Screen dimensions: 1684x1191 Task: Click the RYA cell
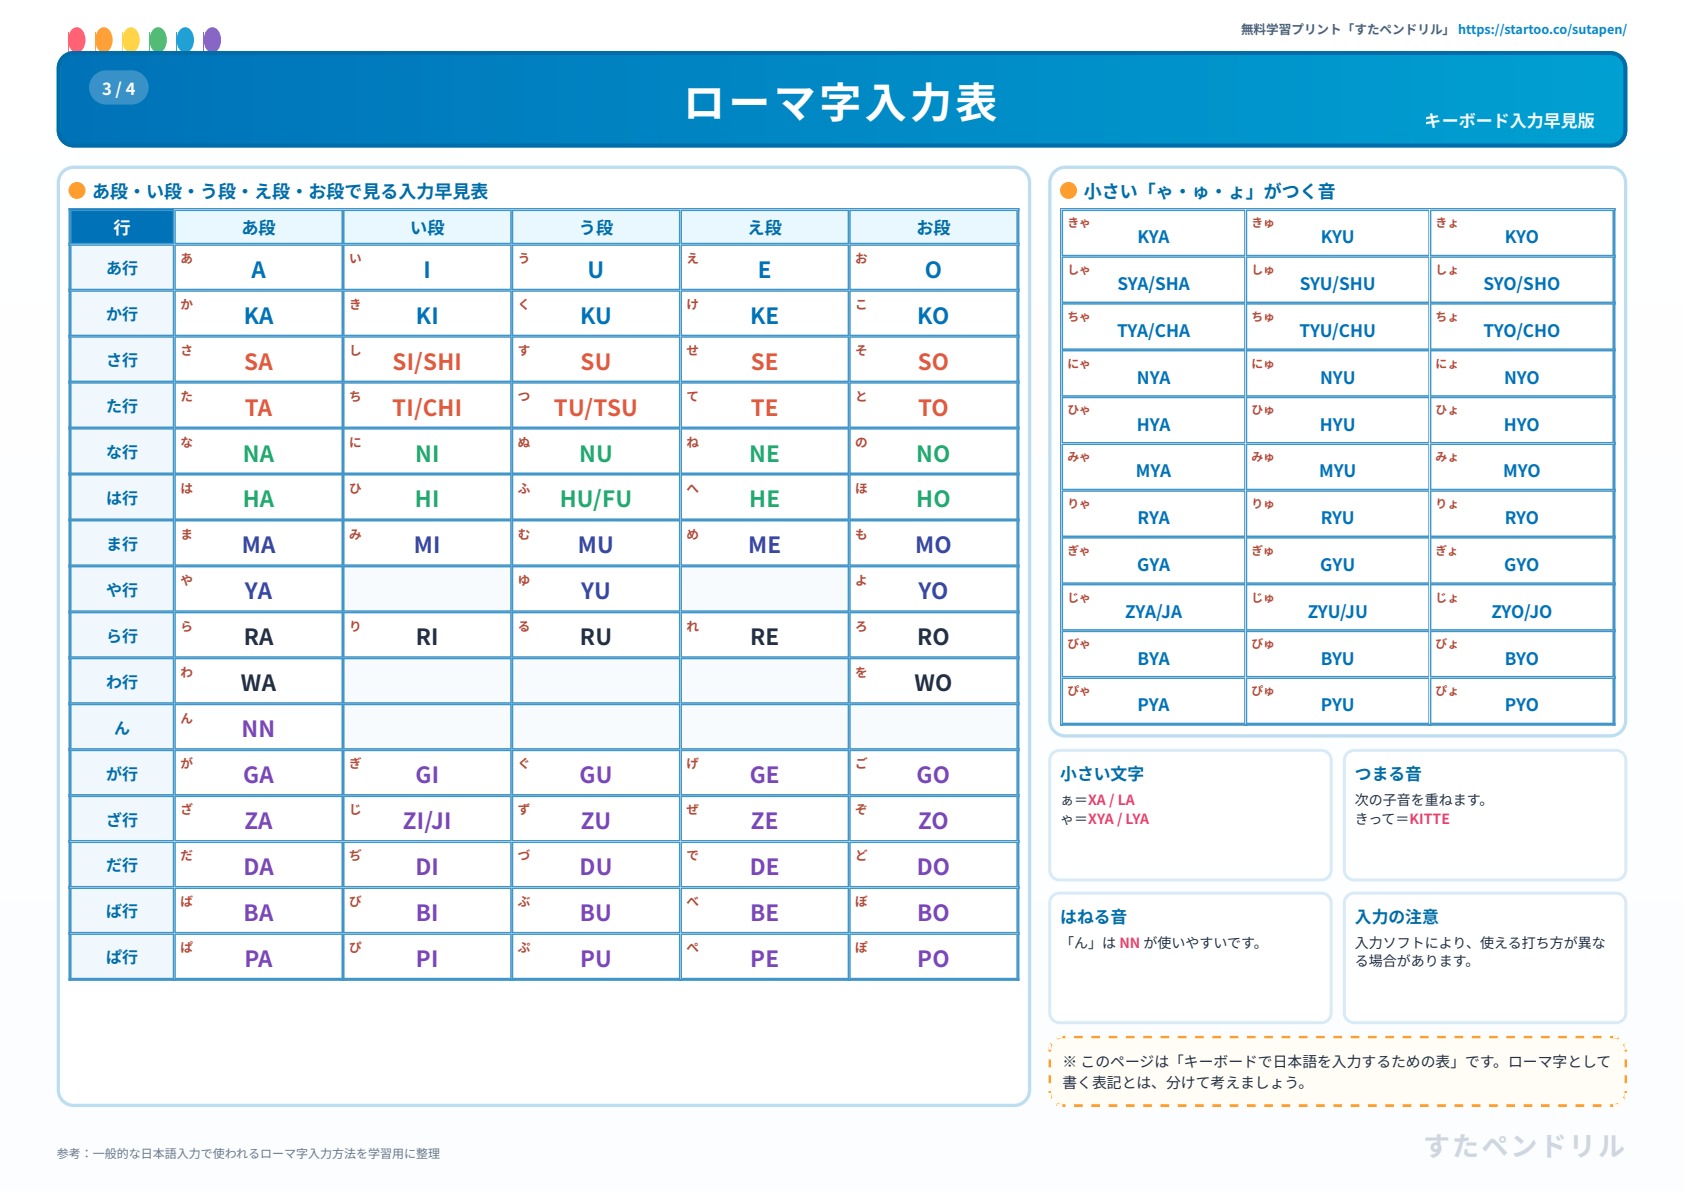[x=1153, y=514]
